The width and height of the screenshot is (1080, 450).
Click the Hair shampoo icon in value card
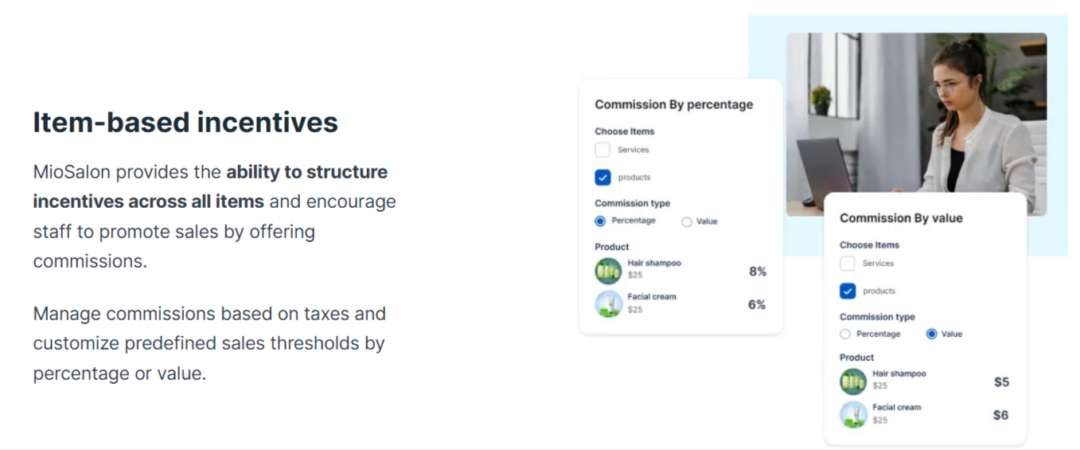[x=853, y=381]
